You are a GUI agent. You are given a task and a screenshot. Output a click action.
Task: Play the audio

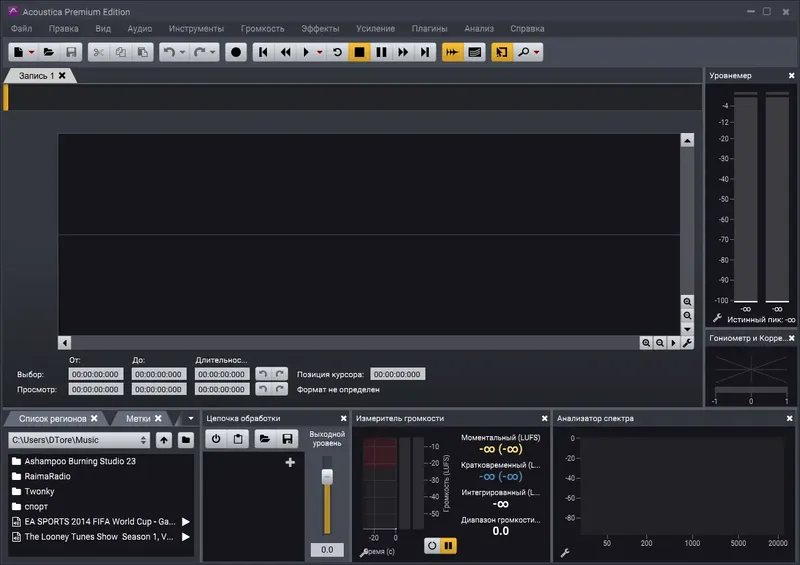306,52
